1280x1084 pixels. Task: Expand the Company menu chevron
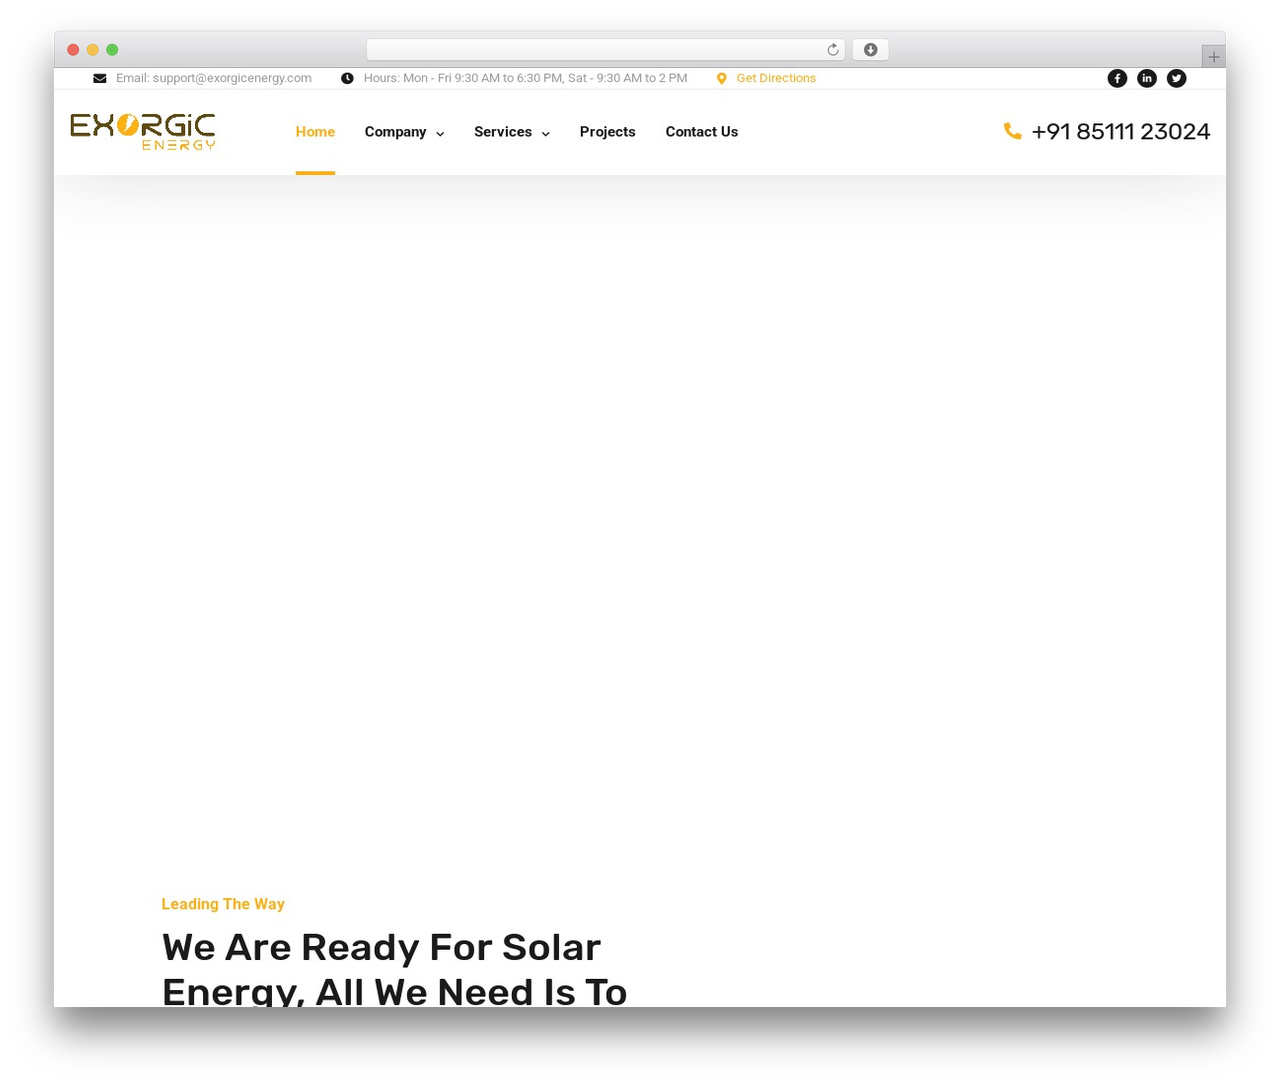pos(440,133)
